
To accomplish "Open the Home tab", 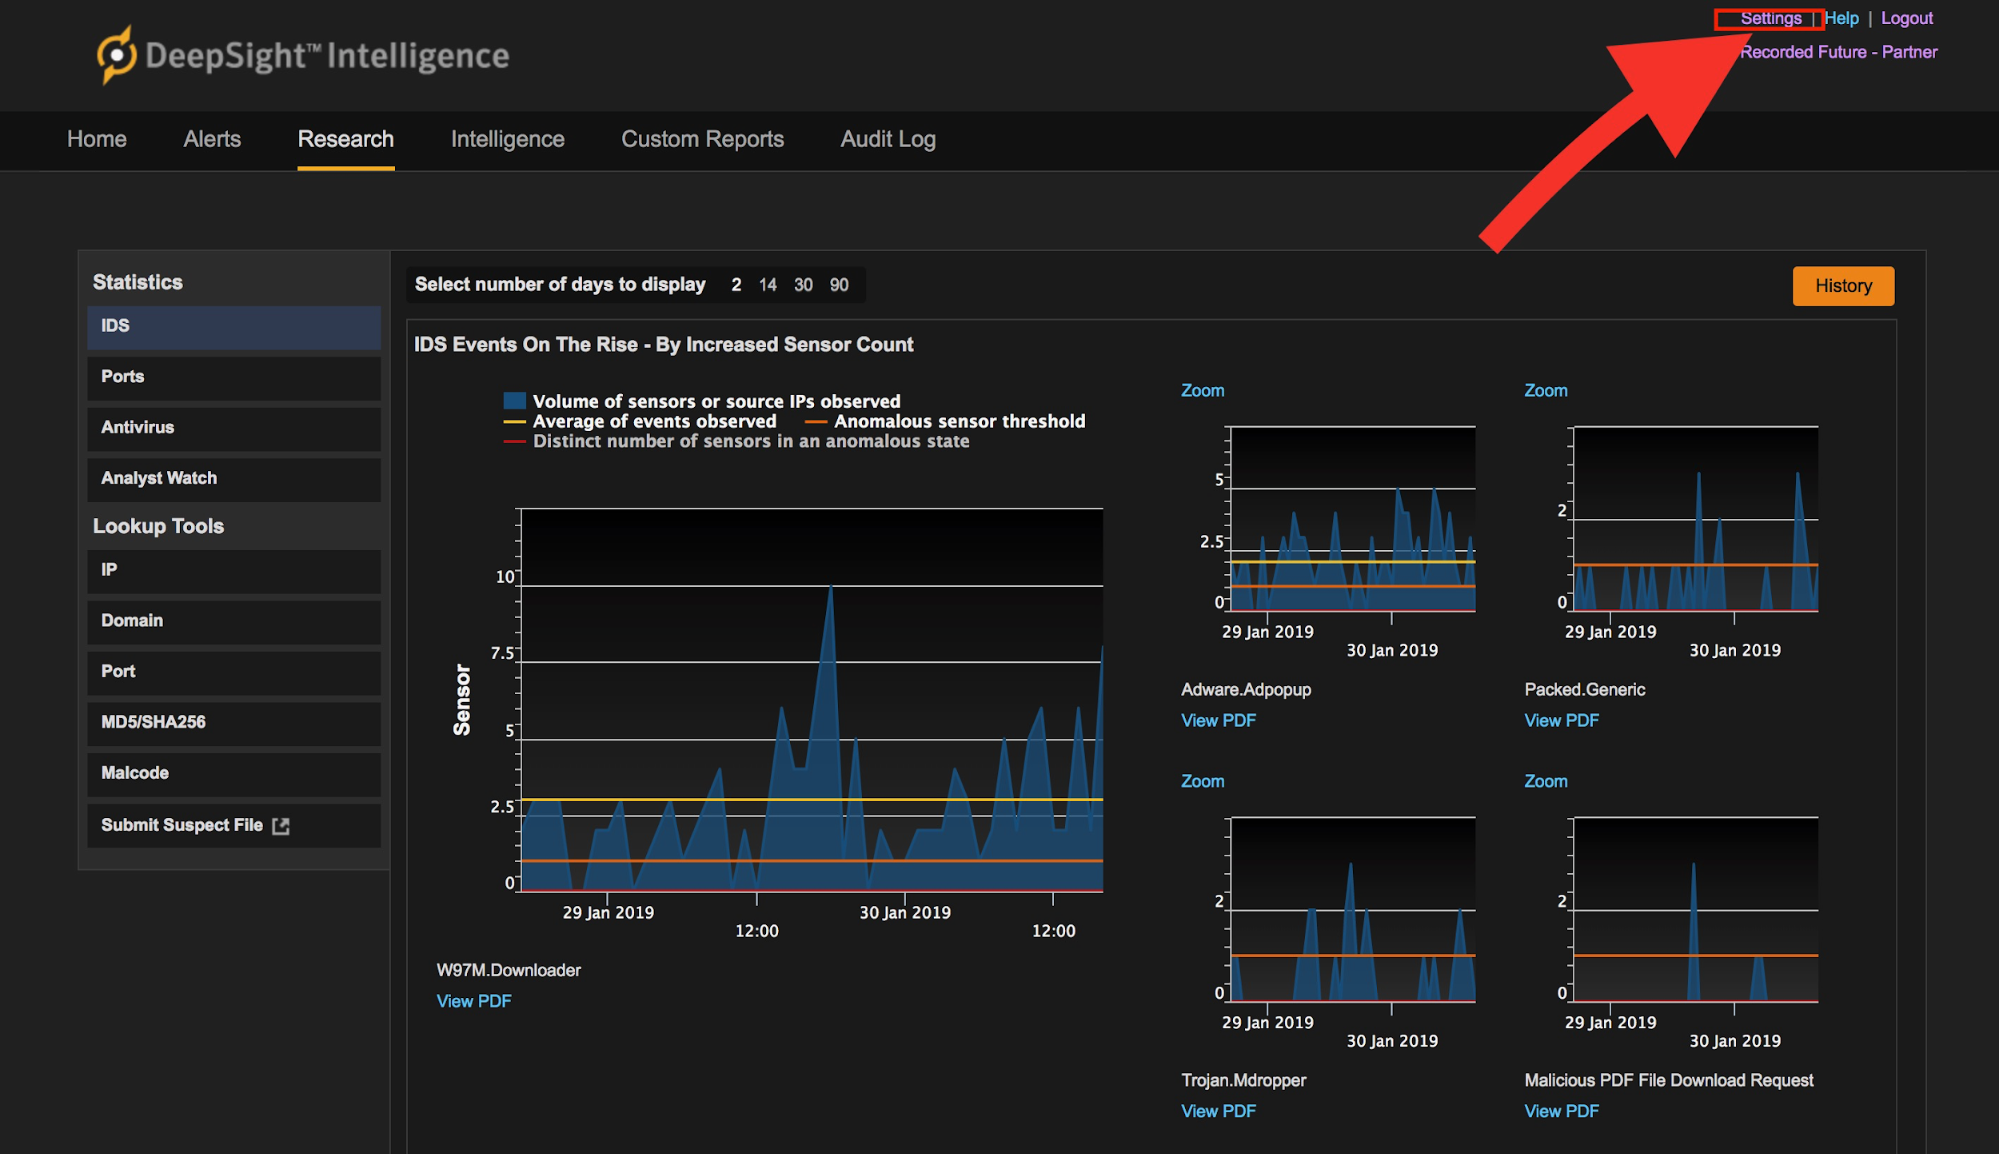I will click(97, 139).
